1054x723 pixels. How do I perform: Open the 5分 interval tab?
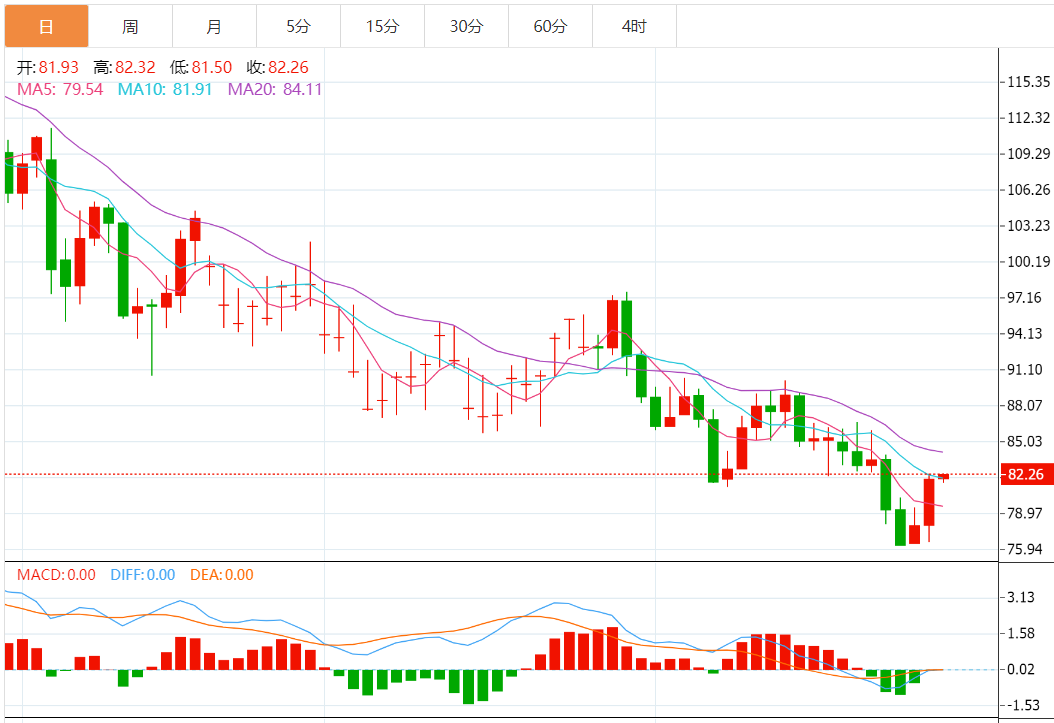coord(298,26)
